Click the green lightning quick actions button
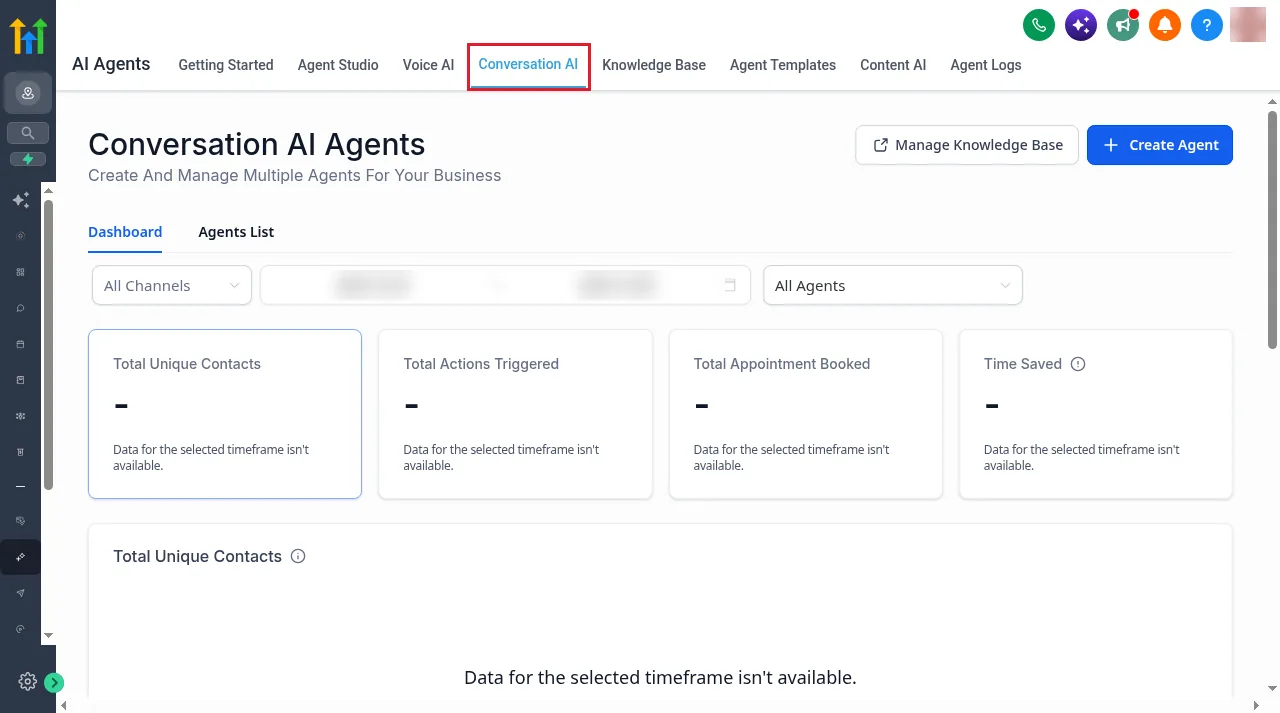This screenshot has height=713, width=1280. tap(28, 159)
